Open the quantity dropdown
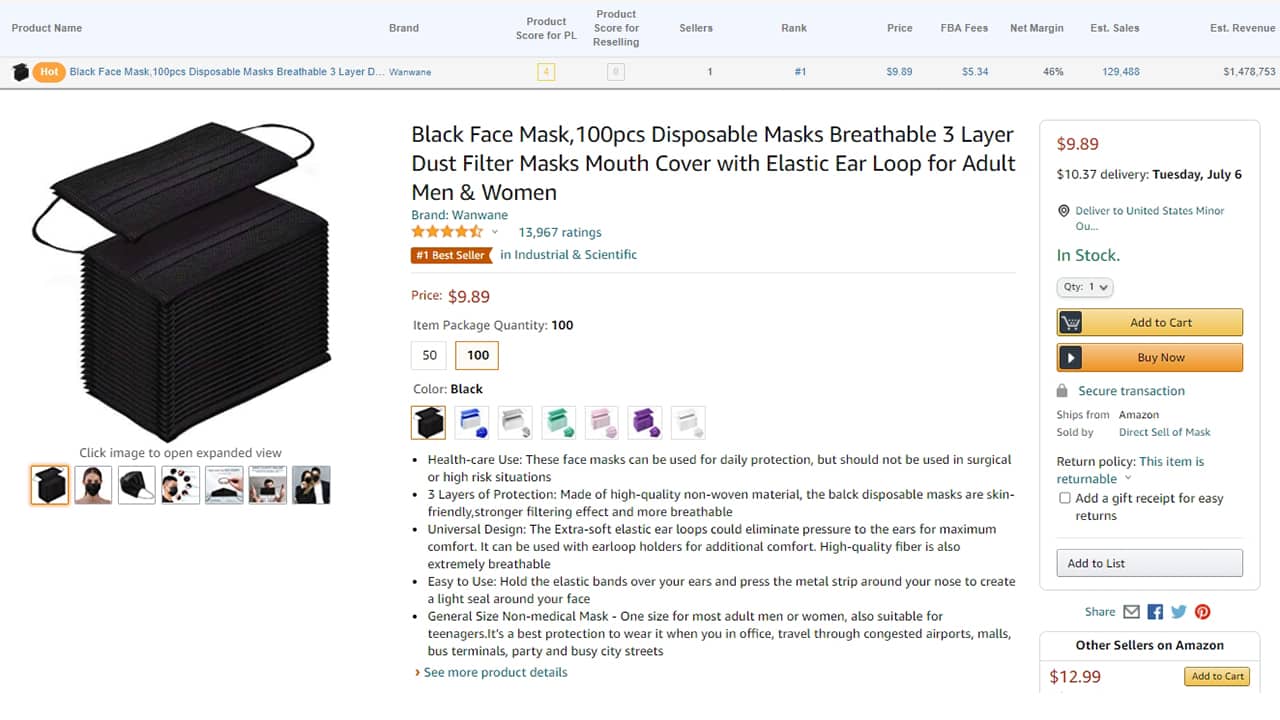 click(1085, 287)
